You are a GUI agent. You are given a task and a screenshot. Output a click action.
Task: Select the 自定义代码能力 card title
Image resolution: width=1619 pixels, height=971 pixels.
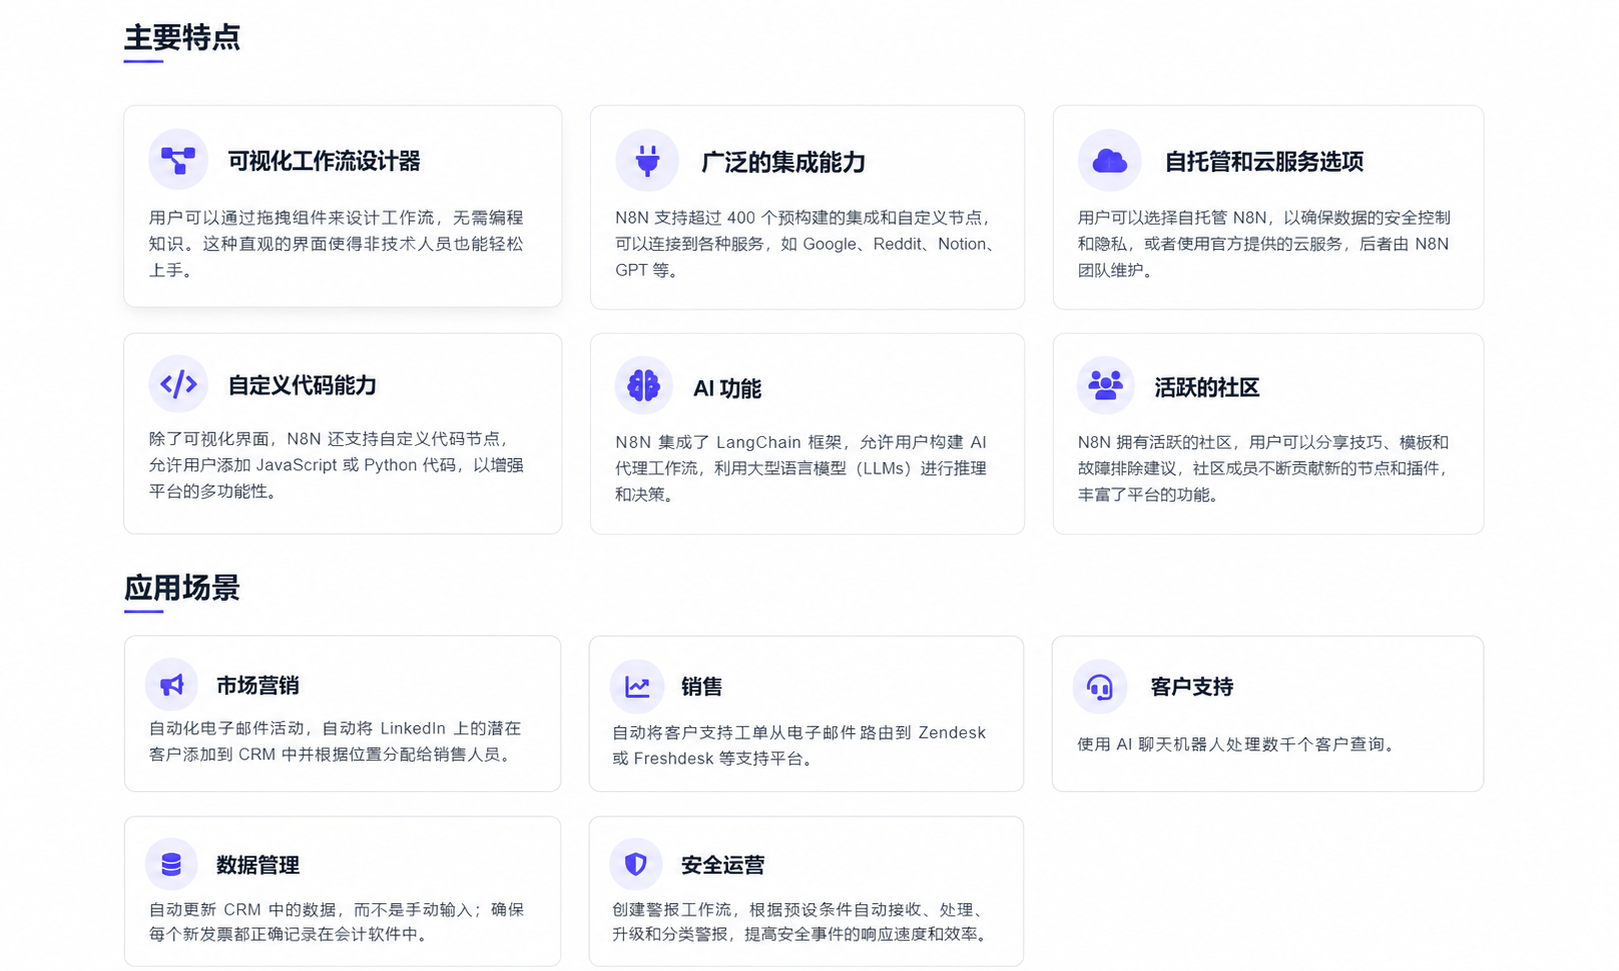pyautogui.click(x=302, y=385)
